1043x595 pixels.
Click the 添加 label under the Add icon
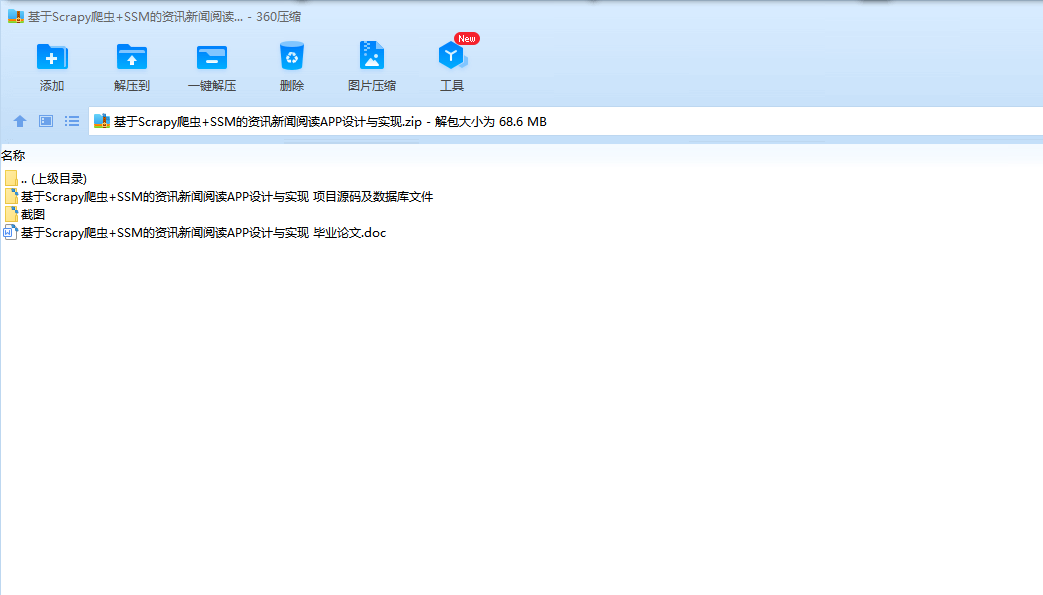(52, 86)
